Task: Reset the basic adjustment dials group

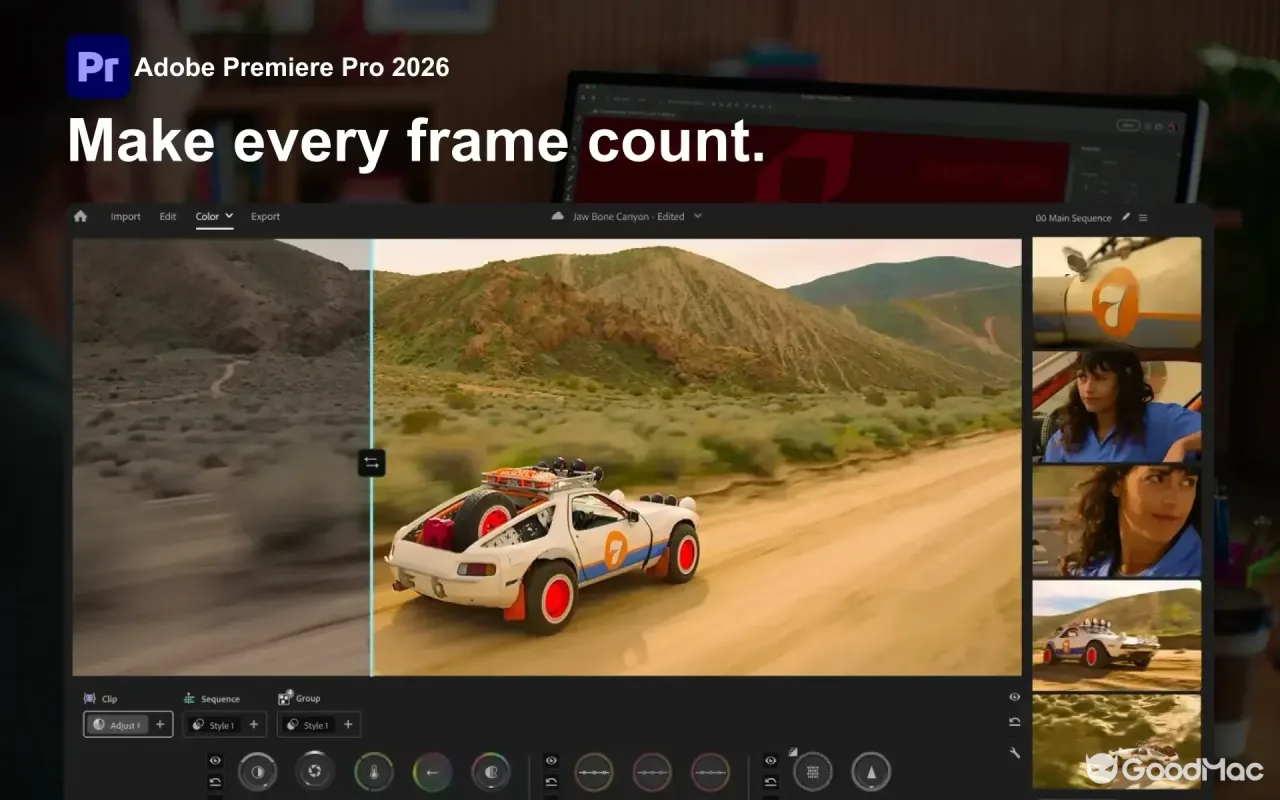Action: [215, 781]
